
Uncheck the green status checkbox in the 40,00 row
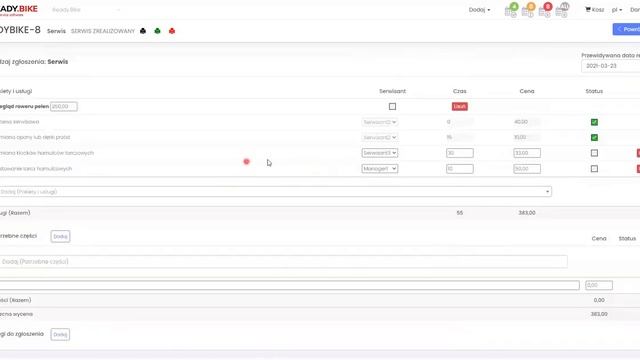594,122
